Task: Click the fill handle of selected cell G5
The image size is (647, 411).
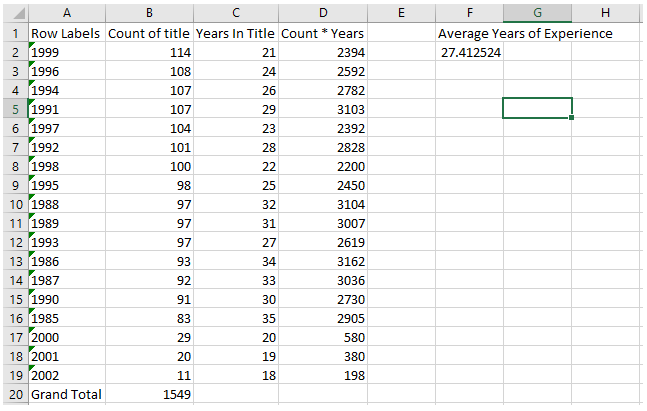Action: pos(571,118)
